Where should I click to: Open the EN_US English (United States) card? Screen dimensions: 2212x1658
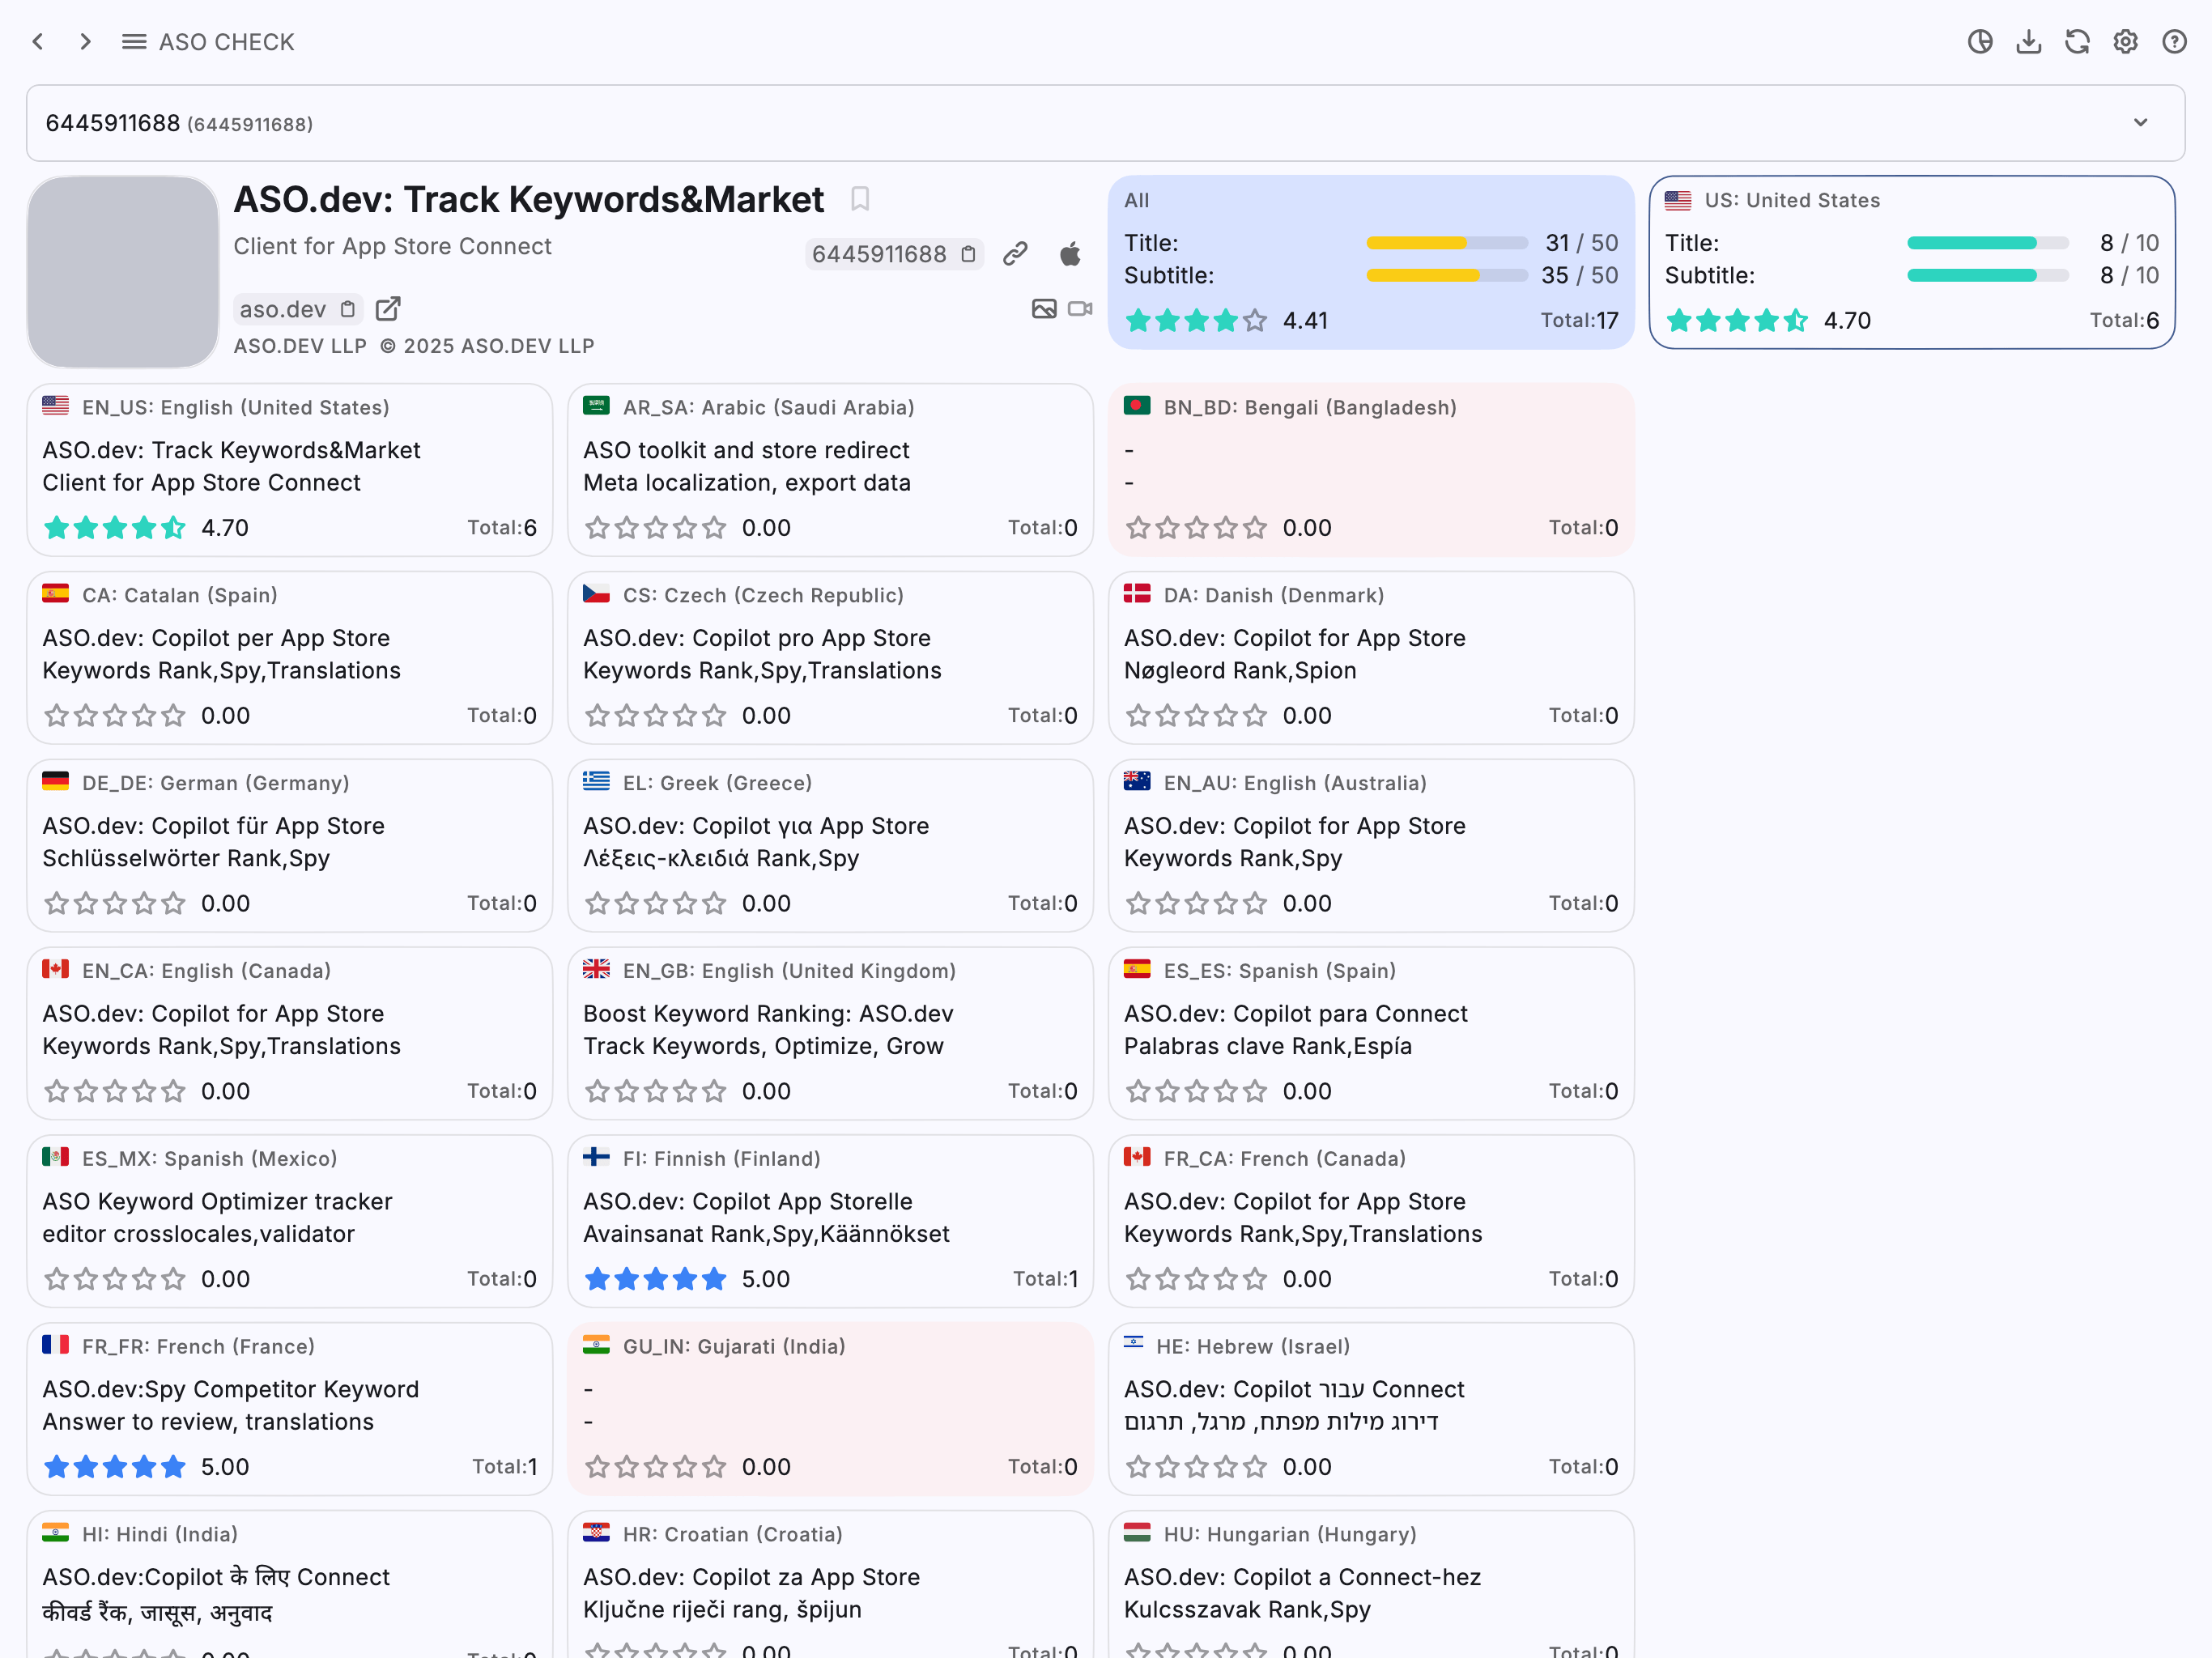pos(290,470)
